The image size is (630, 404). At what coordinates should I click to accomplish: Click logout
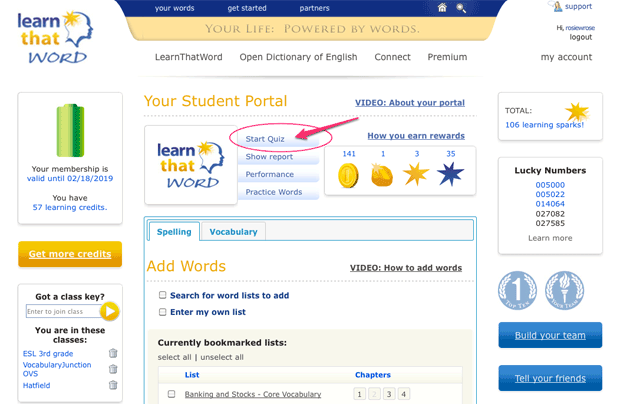(x=581, y=37)
